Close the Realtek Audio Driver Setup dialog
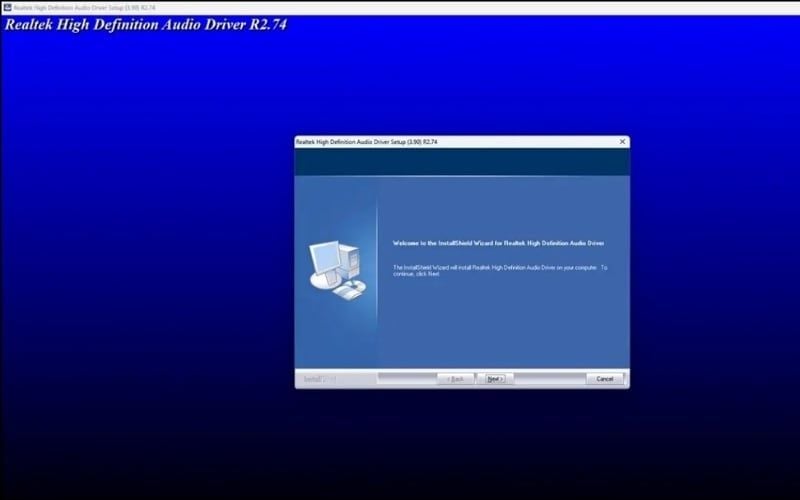The width and height of the screenshot is (800, 500). point(622,142)
